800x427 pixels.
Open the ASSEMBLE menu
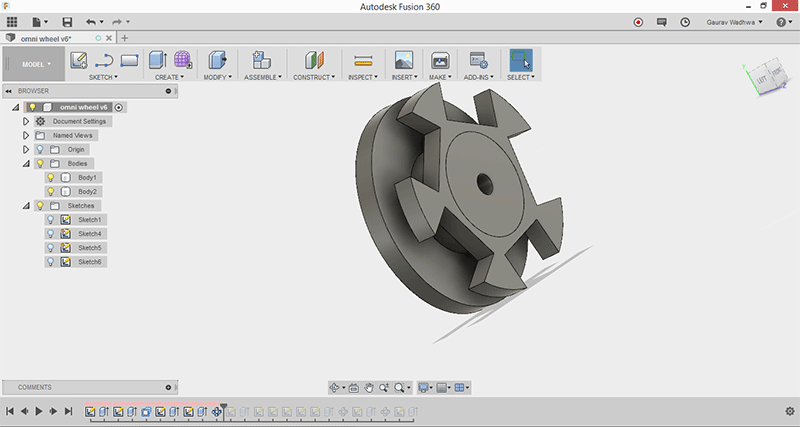[263, 77]
